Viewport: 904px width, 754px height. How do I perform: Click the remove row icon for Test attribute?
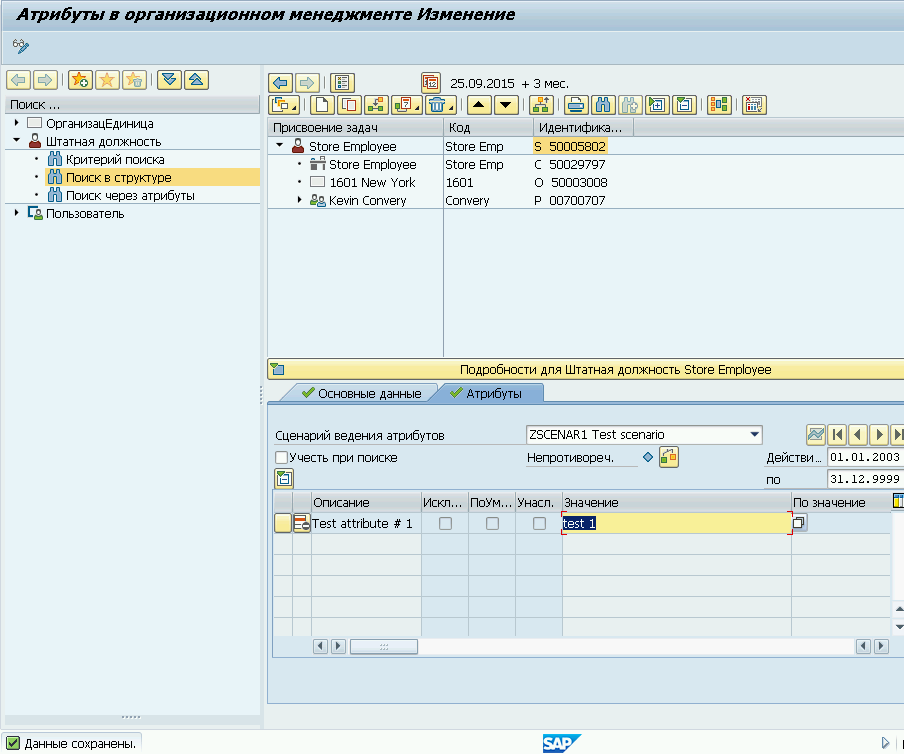(302, 523)
